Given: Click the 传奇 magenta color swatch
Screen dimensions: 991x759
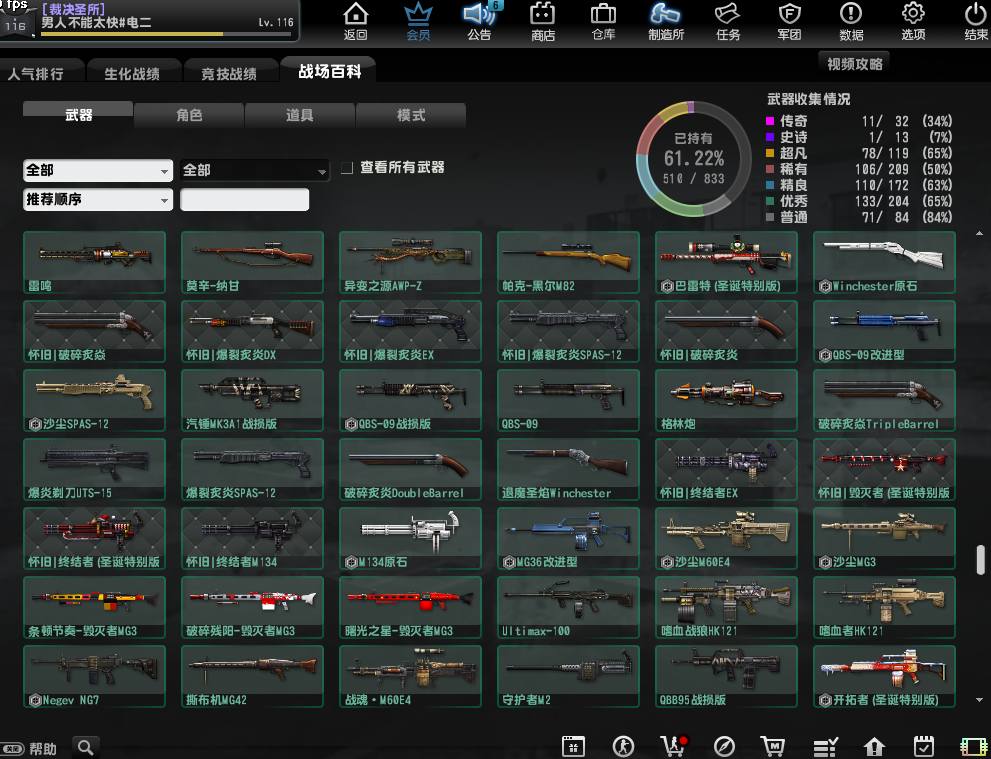Looking at the screenshot, I should pyautogui.click(x=770, y=121).
